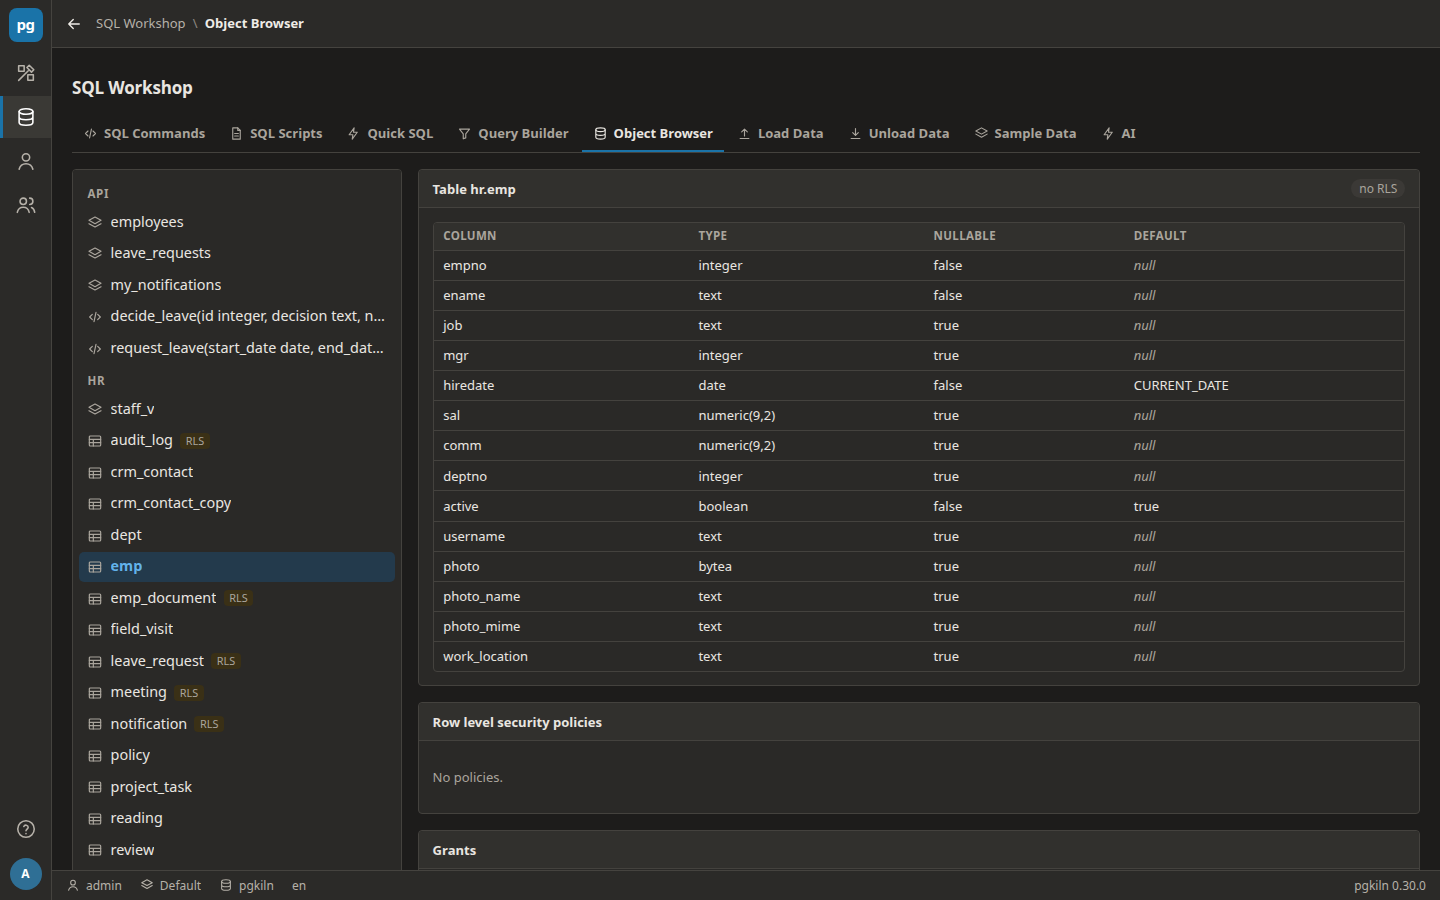Switch to the SQL Commands tab

(x=145, y=134)
